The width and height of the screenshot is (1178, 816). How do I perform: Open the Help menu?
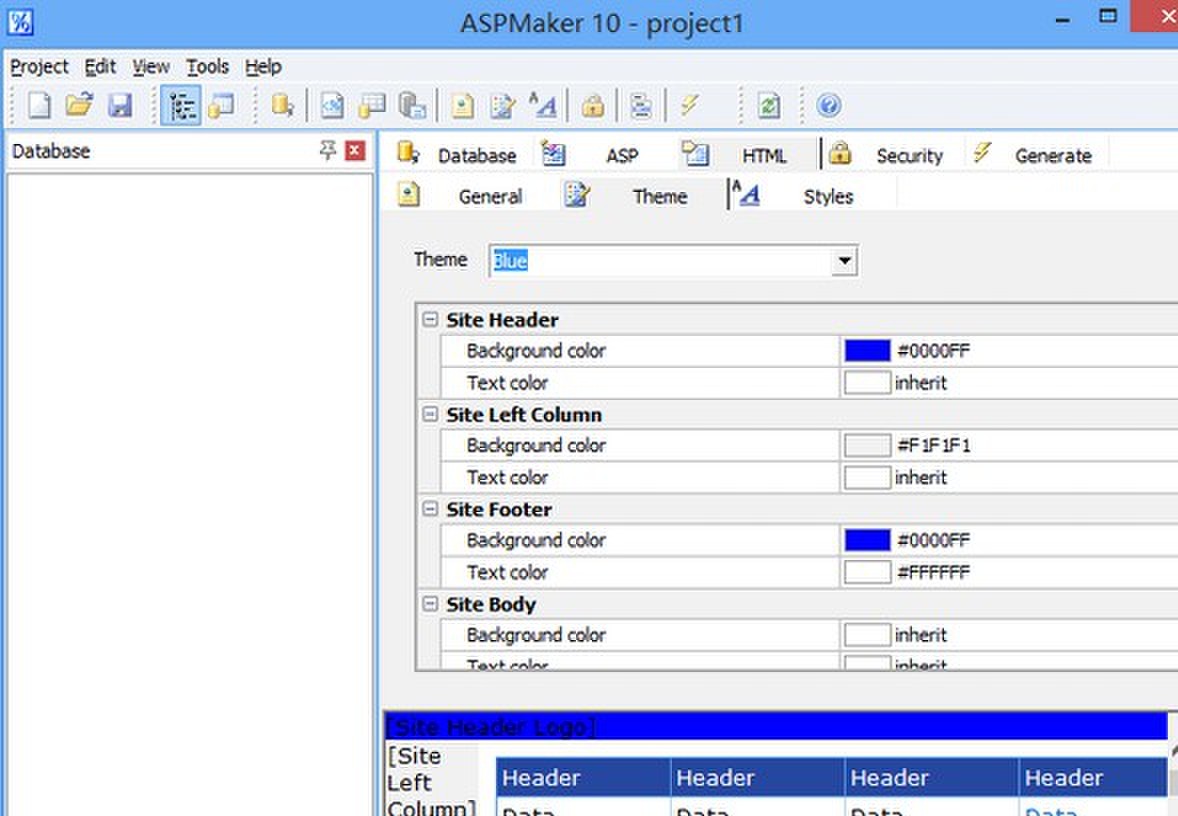coord(263,67)
